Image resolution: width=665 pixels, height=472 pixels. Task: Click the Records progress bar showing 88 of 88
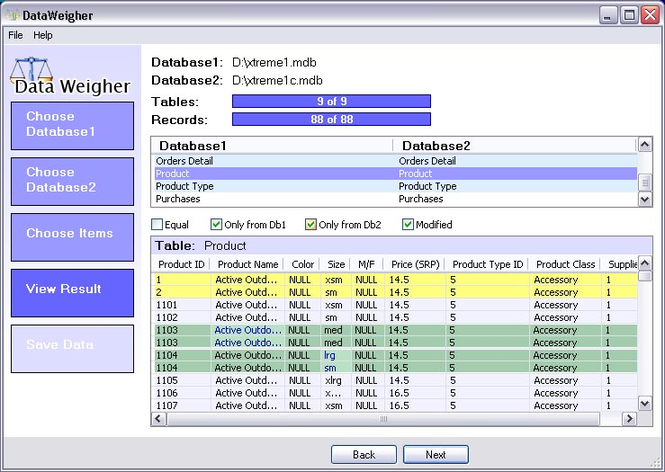[x=331, y=119]
